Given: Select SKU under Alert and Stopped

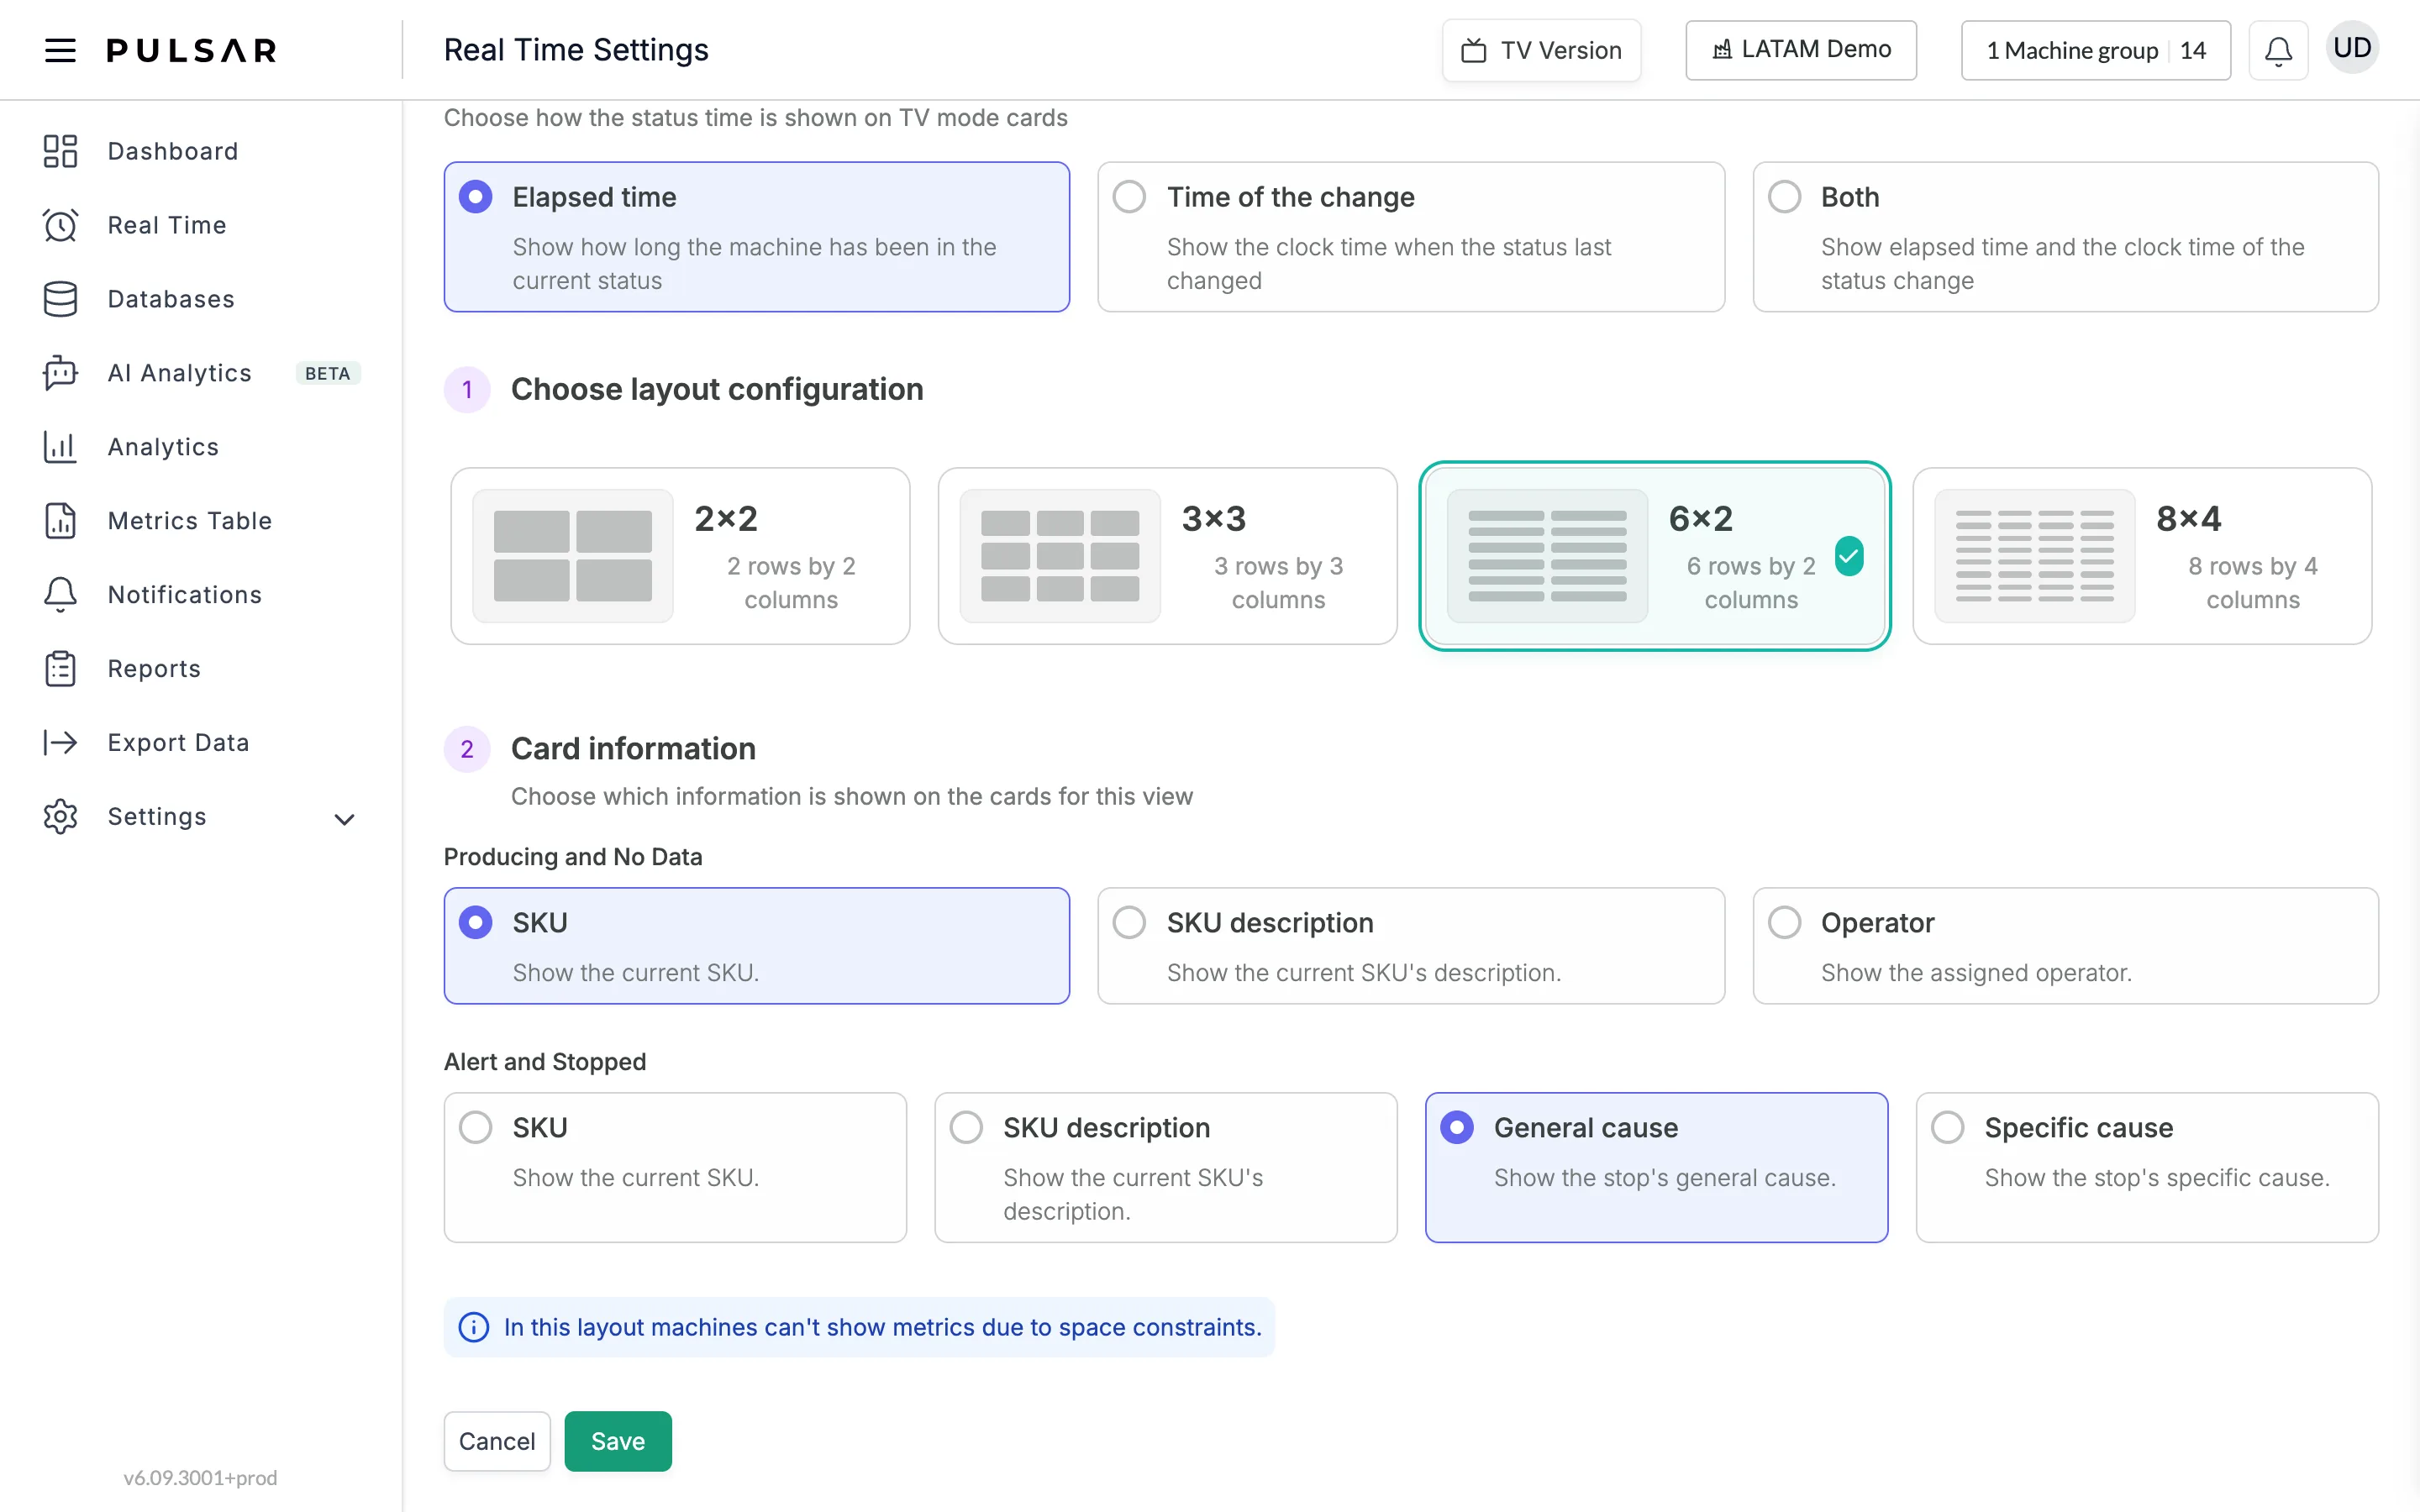Looking at the screenshot, I should coord(675,1167).
